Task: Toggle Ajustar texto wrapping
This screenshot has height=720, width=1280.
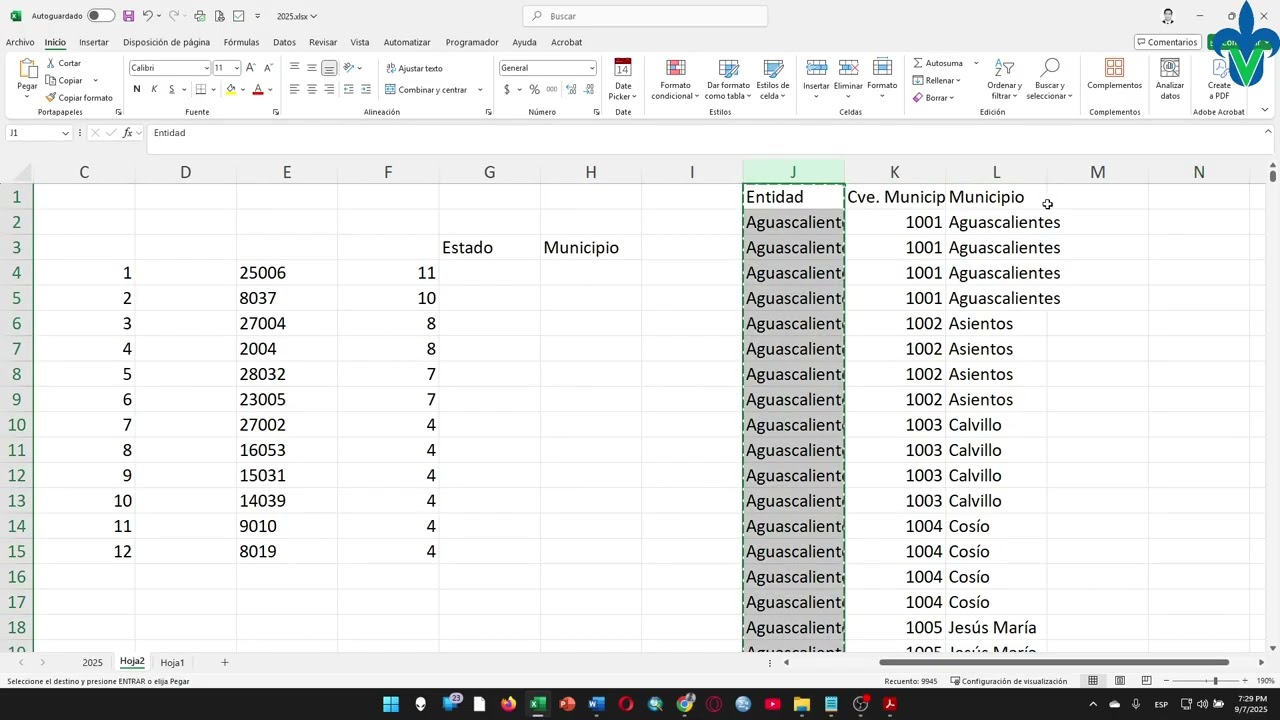Action: pos(414,68)
